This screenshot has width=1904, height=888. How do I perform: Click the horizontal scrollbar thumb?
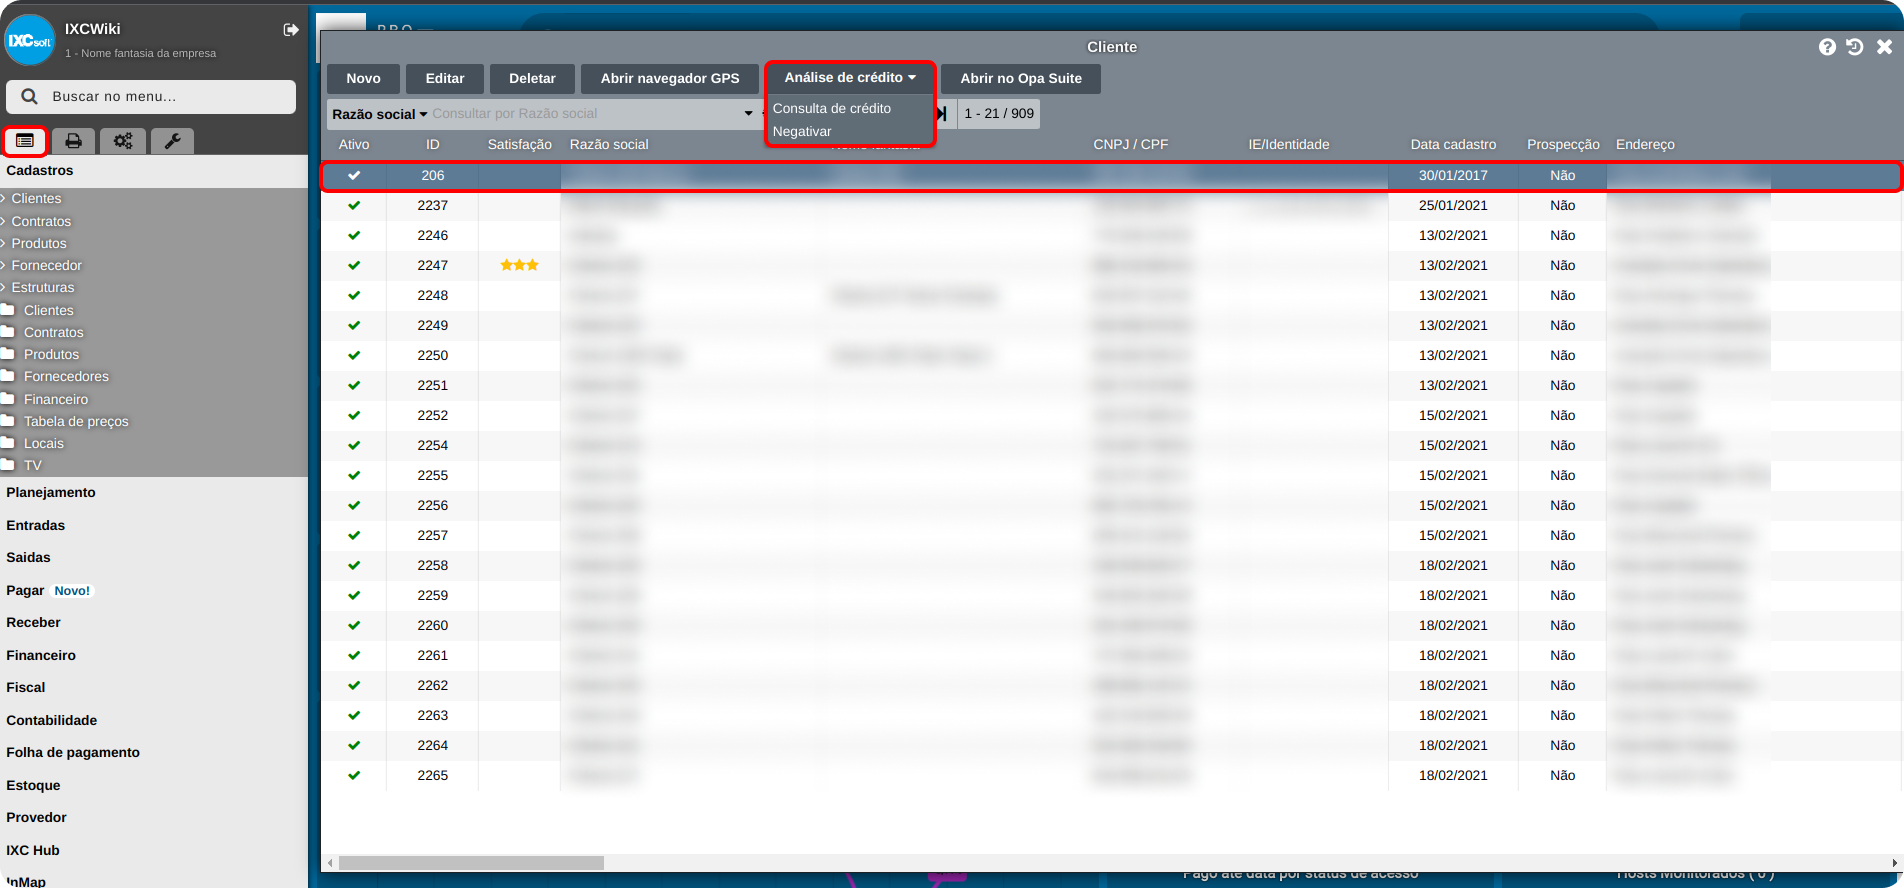click(x=471, y=863)
